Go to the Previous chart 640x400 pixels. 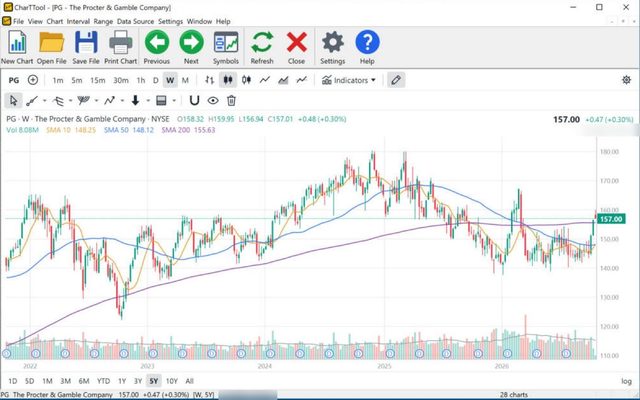pos(157,47)
